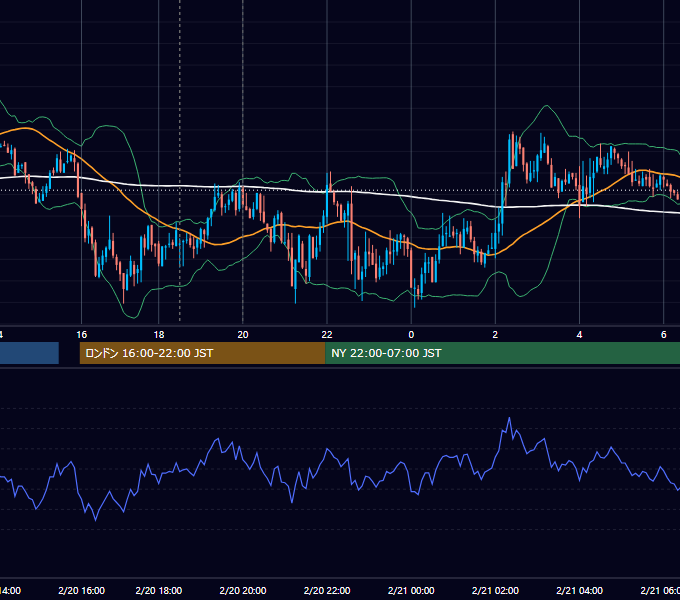
Task: Click the 2/20 16:00 label on indicator axis
Action: (82, 590)
